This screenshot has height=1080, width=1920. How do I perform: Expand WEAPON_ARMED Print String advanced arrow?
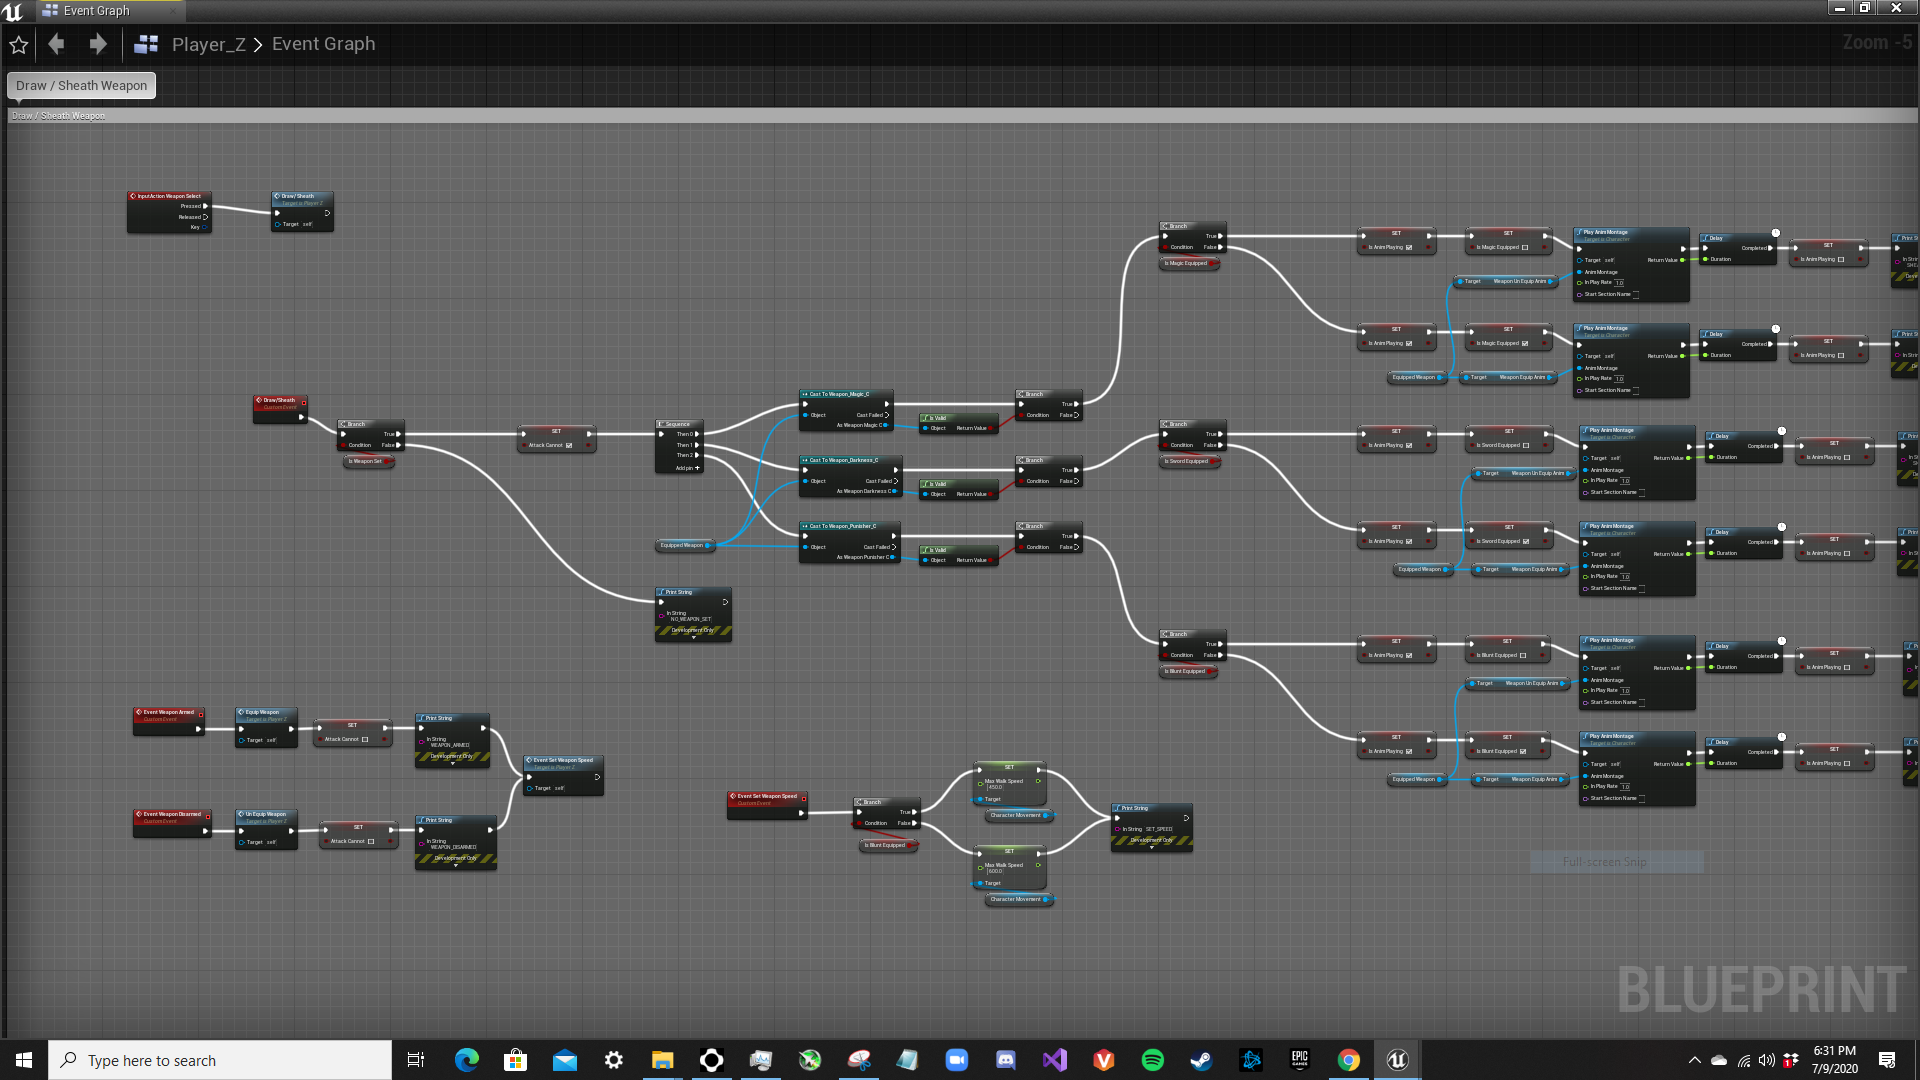452,763
